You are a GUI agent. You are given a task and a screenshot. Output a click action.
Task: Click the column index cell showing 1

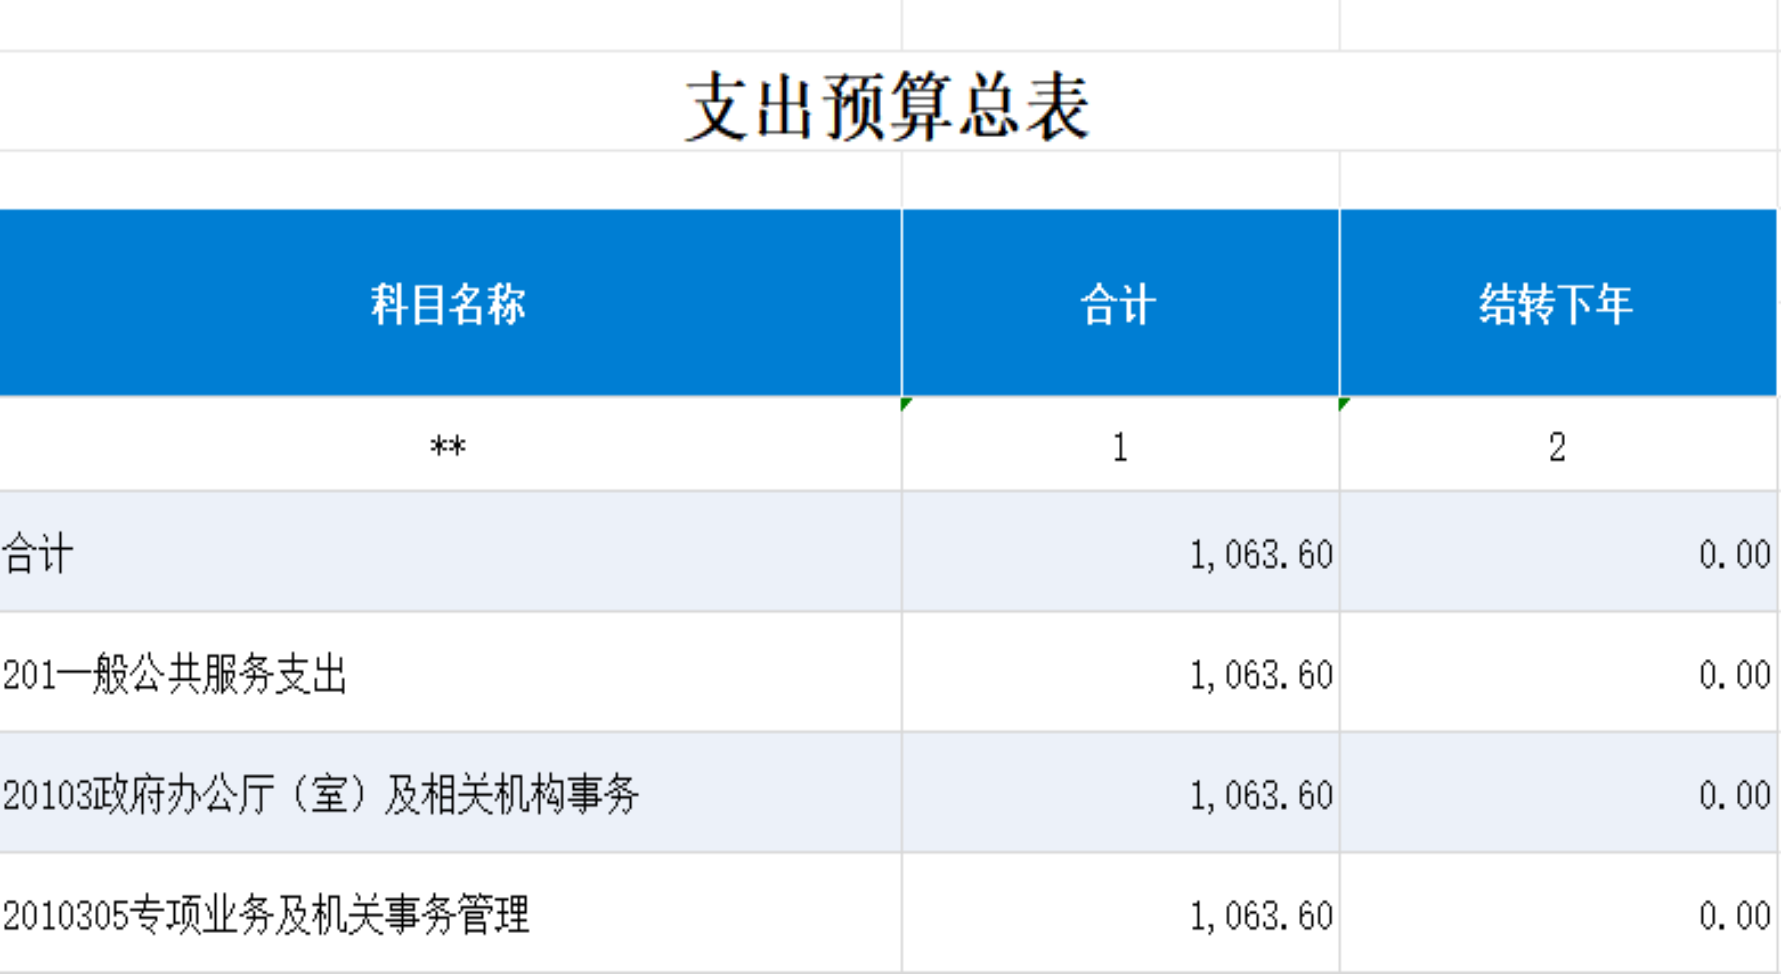pos(1119,446)
